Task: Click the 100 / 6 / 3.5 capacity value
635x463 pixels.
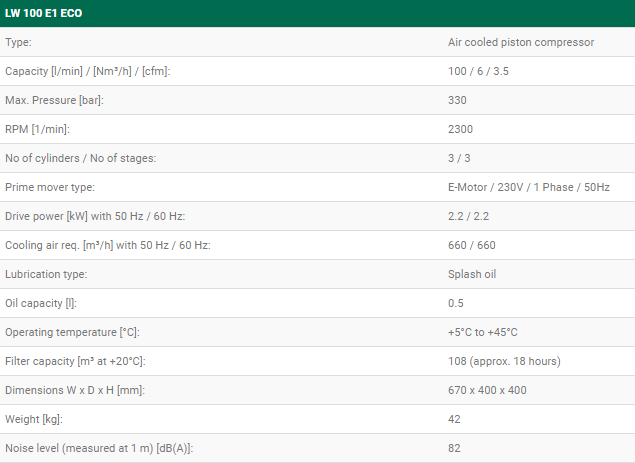Action: pyautogui.click(x=478, y=71)
